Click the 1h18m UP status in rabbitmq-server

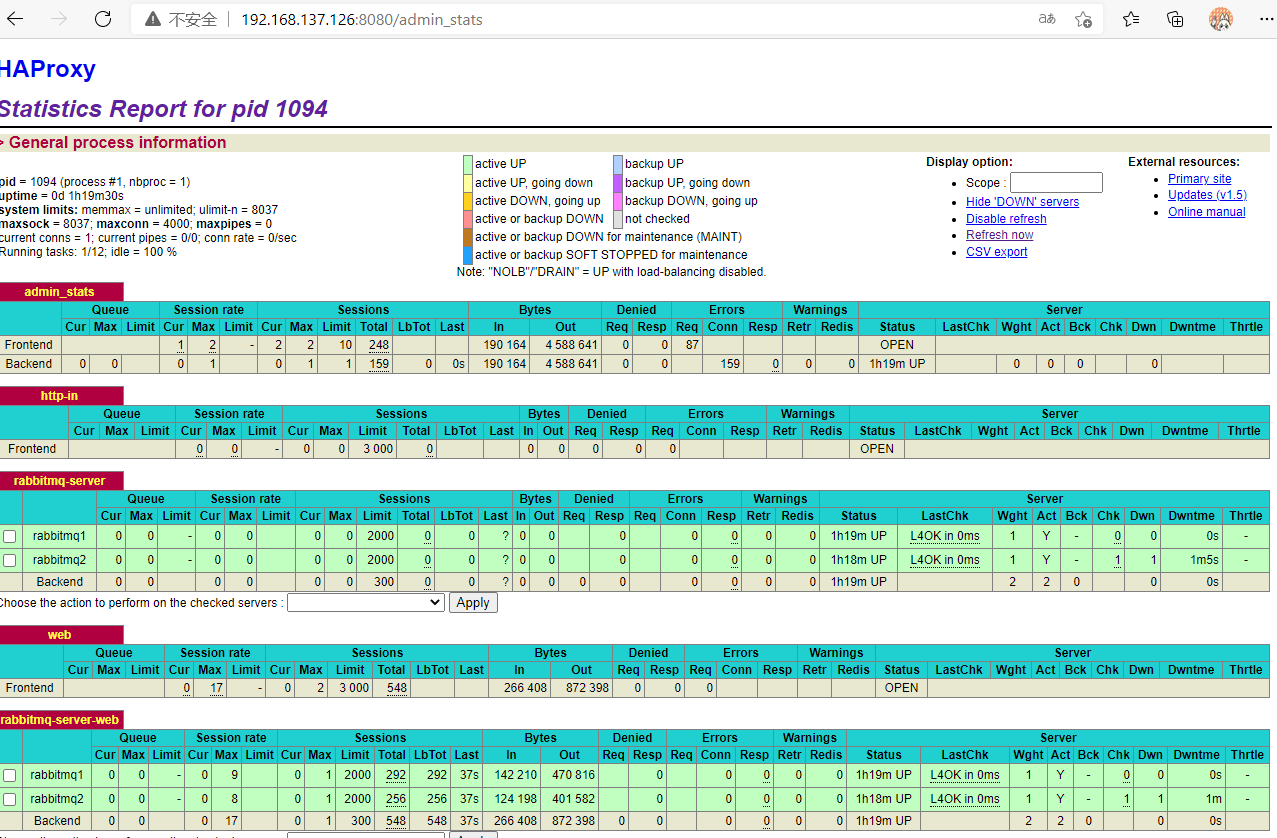[858, 560]
